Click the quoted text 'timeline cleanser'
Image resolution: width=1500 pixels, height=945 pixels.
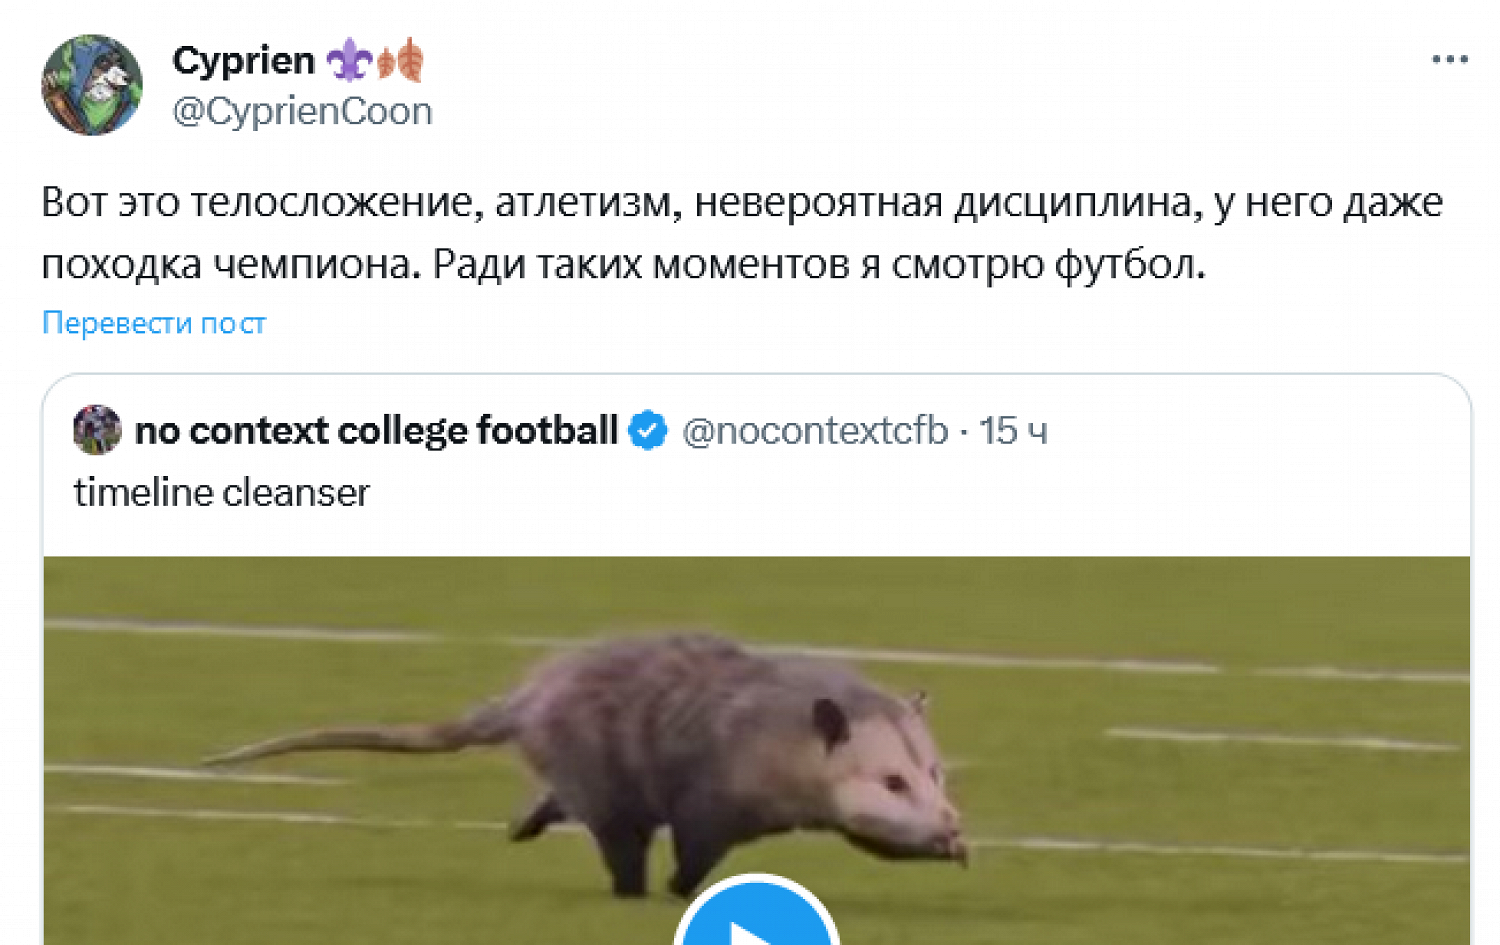click(x=222, y=492)
